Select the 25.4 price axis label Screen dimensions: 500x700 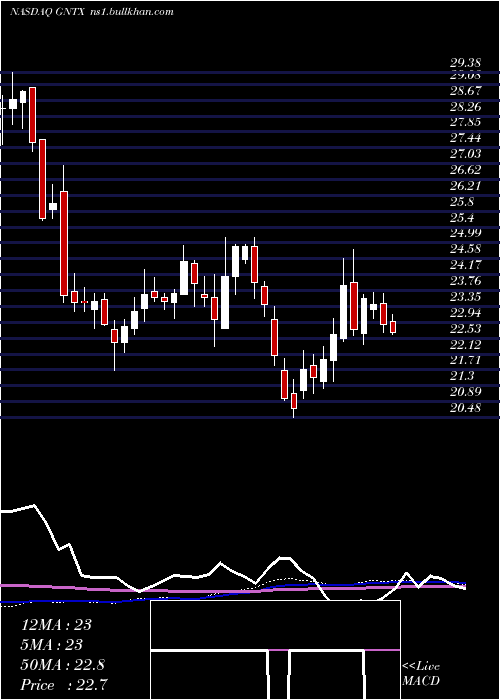click(x=462, y=217)
